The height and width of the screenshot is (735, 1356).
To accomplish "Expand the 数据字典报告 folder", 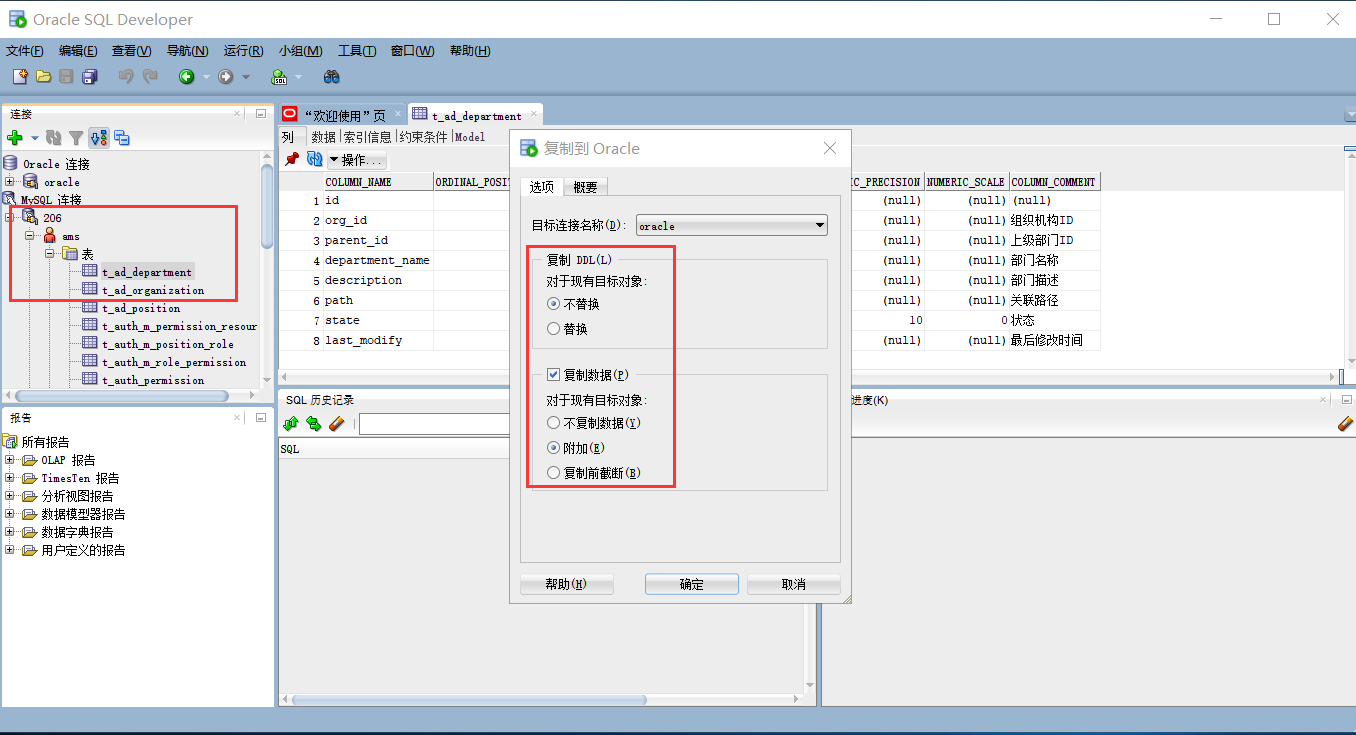I will click(10, 532).
